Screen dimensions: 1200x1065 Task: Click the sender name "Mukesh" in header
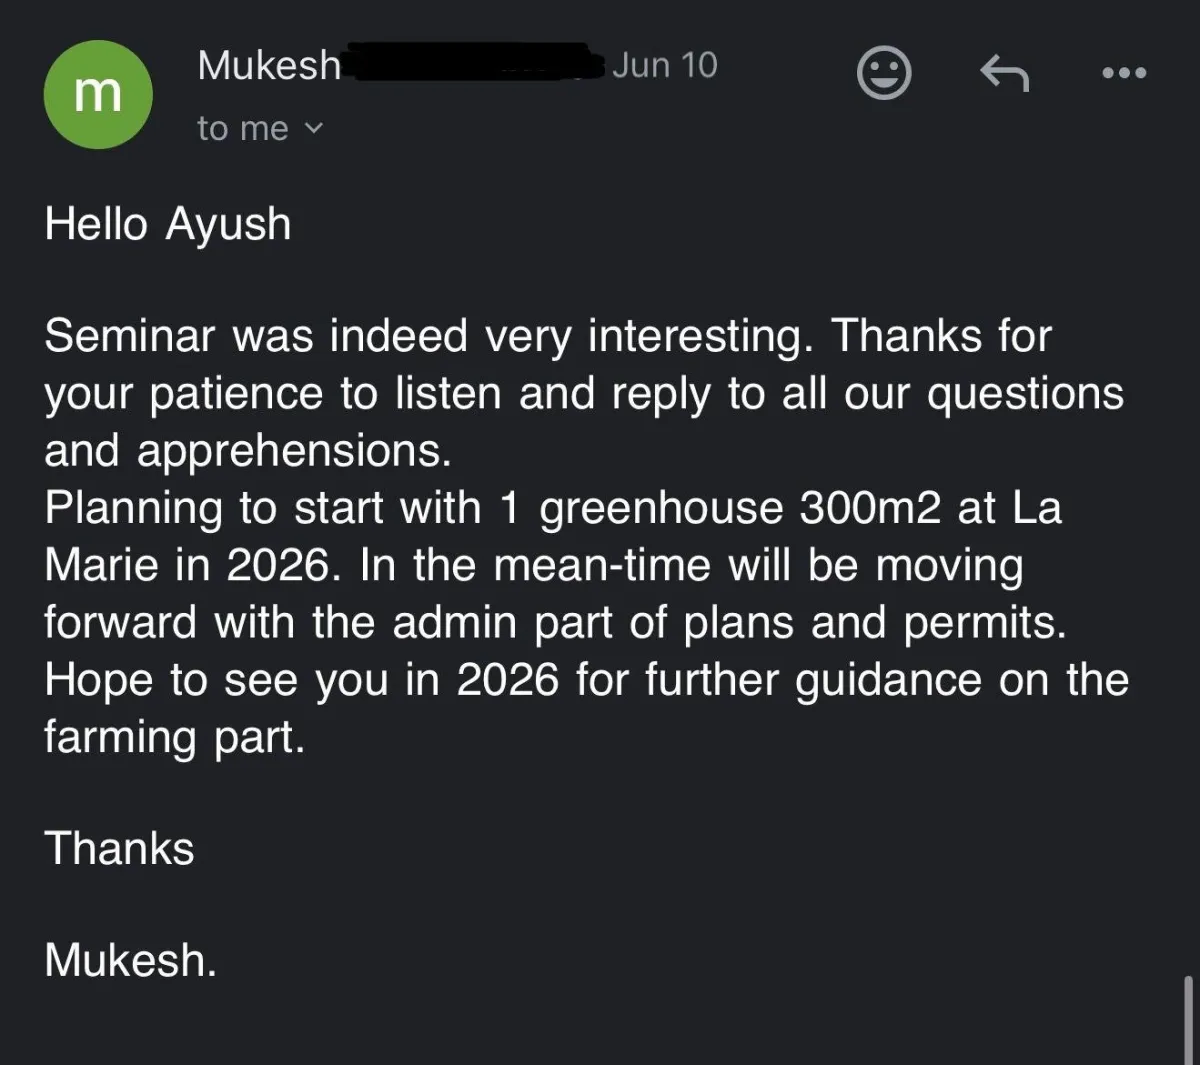point(269,66)
